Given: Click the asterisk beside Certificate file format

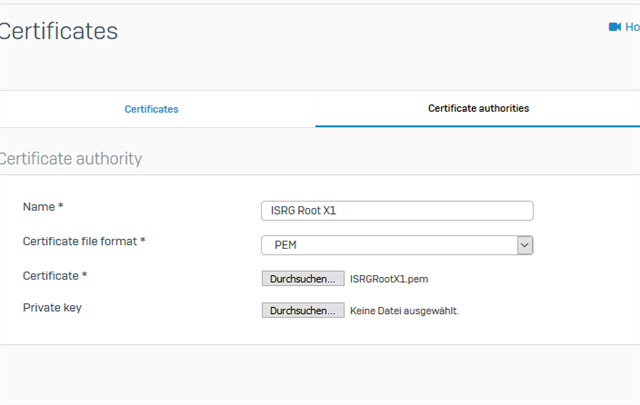Looking at the screenshot, I should (x=143, y=240).
